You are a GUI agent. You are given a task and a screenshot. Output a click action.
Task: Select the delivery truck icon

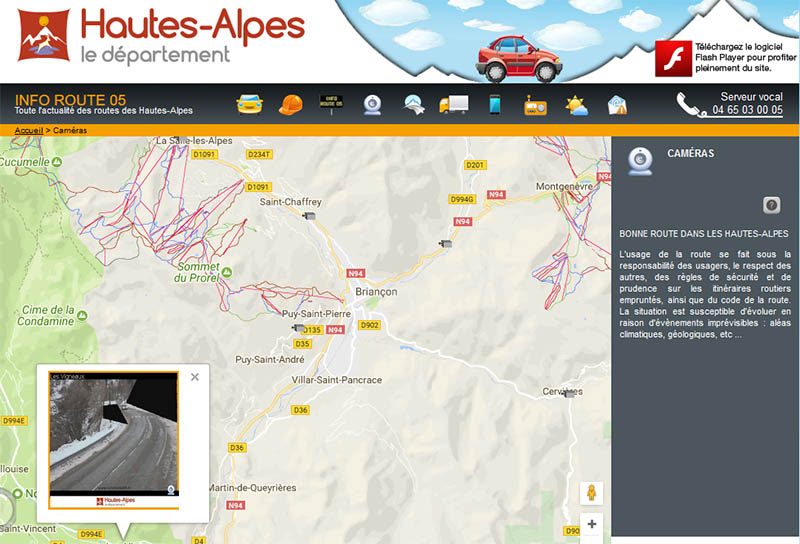tap(454, 105)
